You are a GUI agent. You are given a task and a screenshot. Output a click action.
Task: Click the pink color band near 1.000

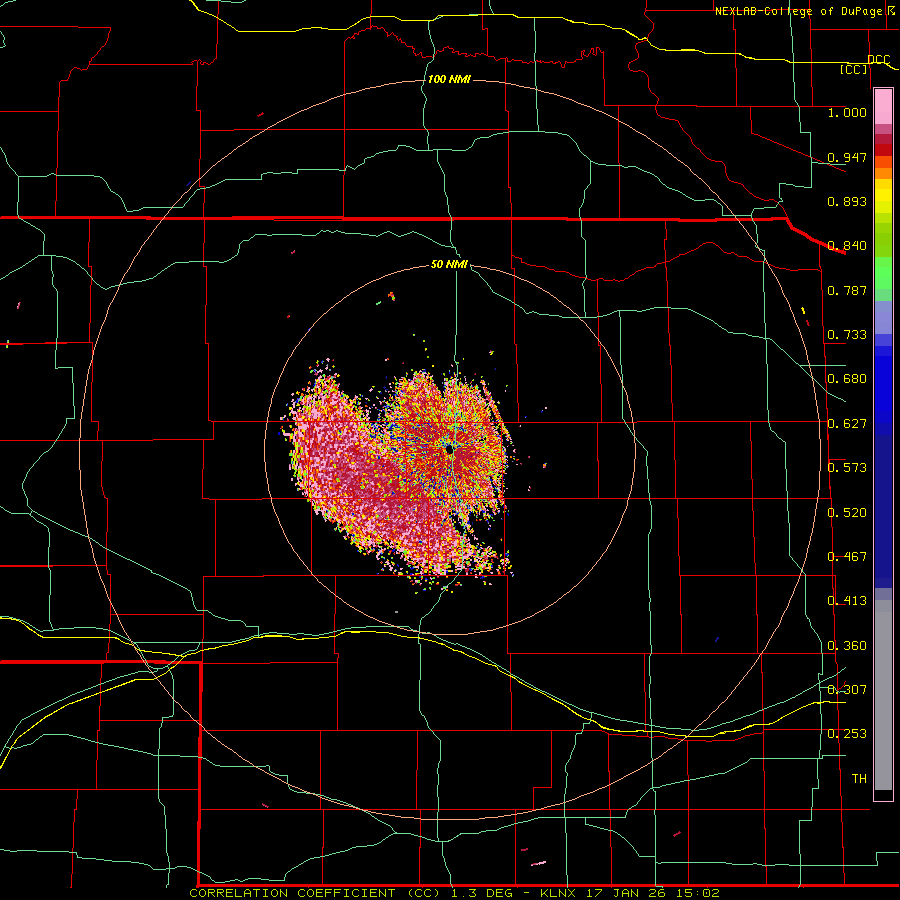883,107
